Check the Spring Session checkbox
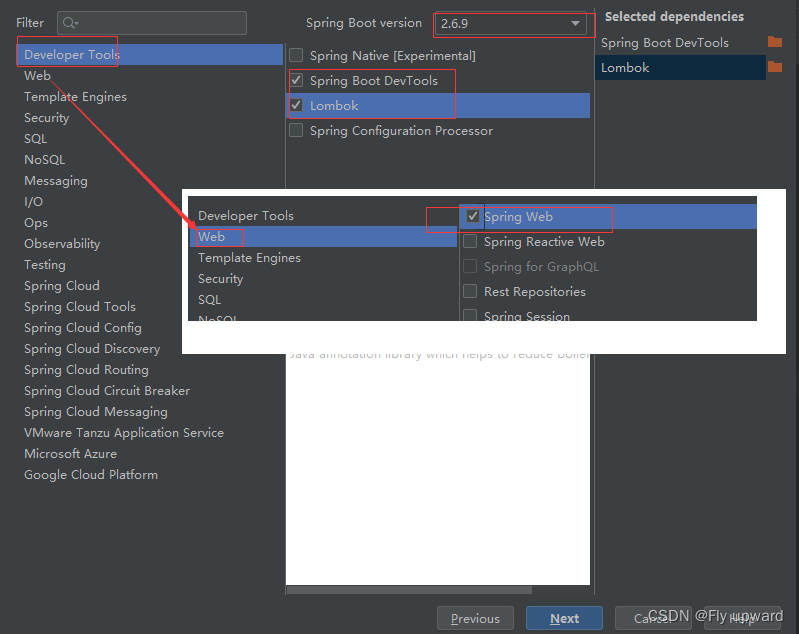 pos(470,315)
